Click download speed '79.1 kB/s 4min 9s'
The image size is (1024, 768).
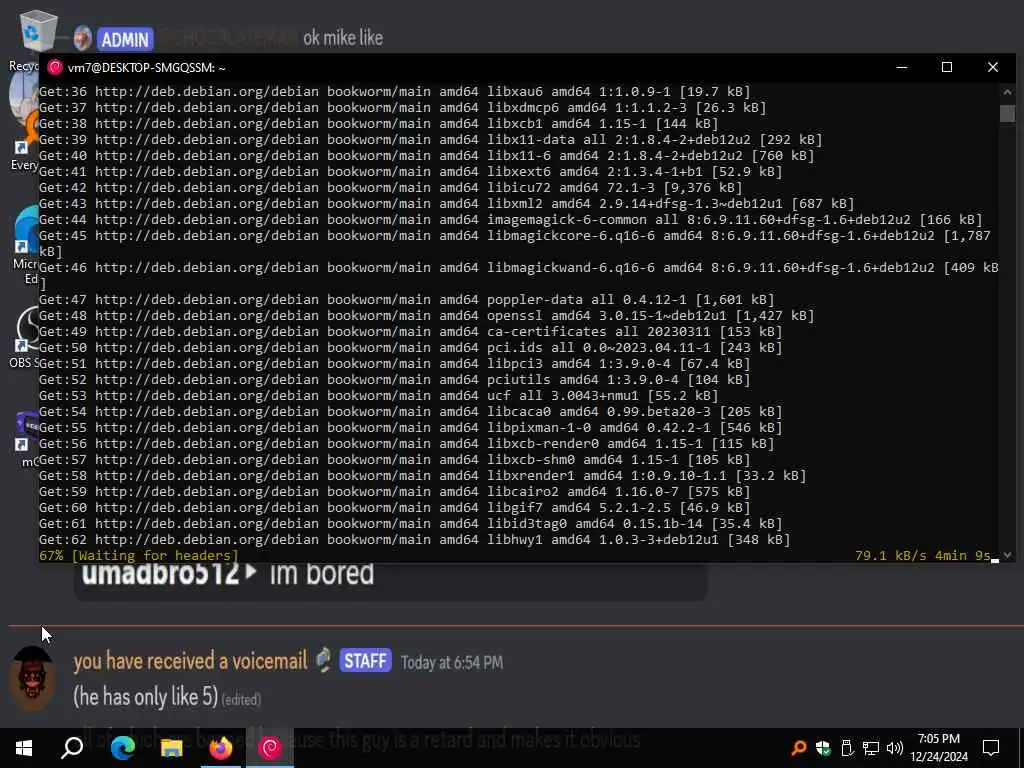923,556
